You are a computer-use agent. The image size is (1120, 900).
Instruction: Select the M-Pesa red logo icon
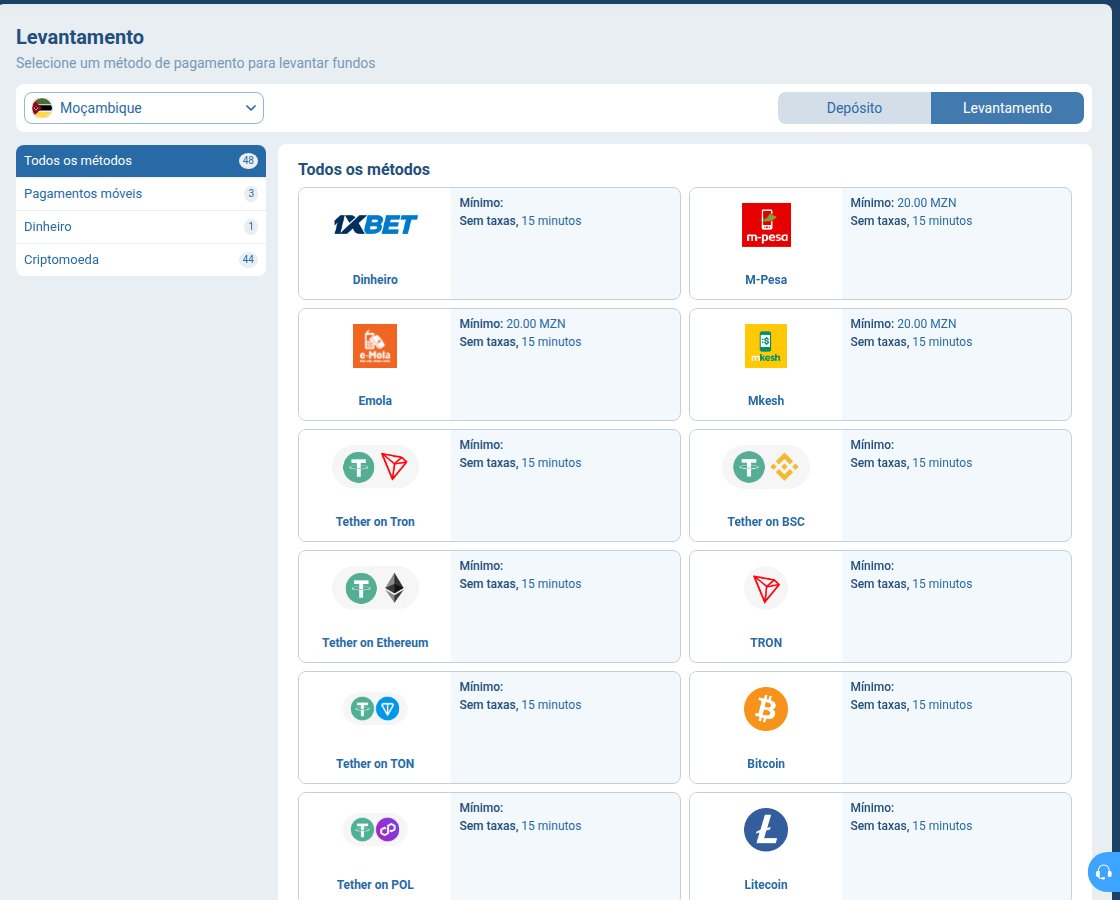click(766, 225)
